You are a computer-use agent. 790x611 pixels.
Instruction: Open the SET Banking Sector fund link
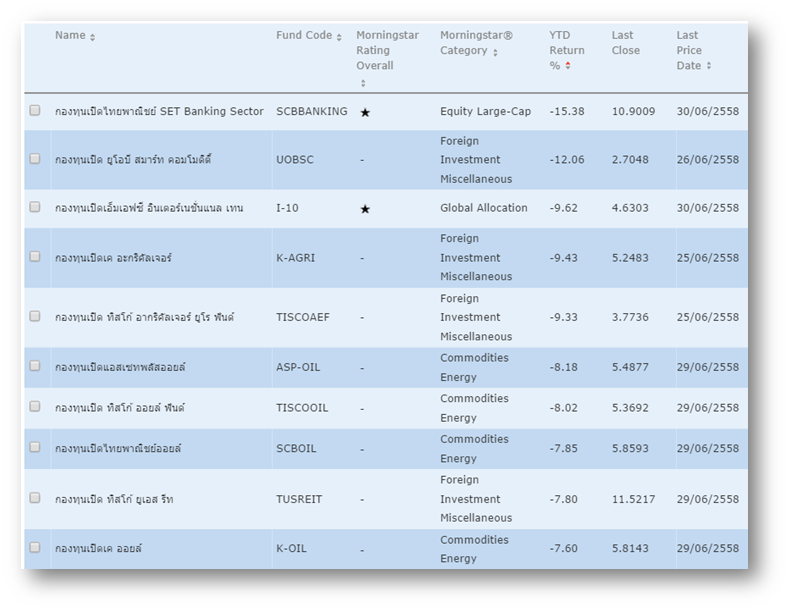click(x=159, y=111)
